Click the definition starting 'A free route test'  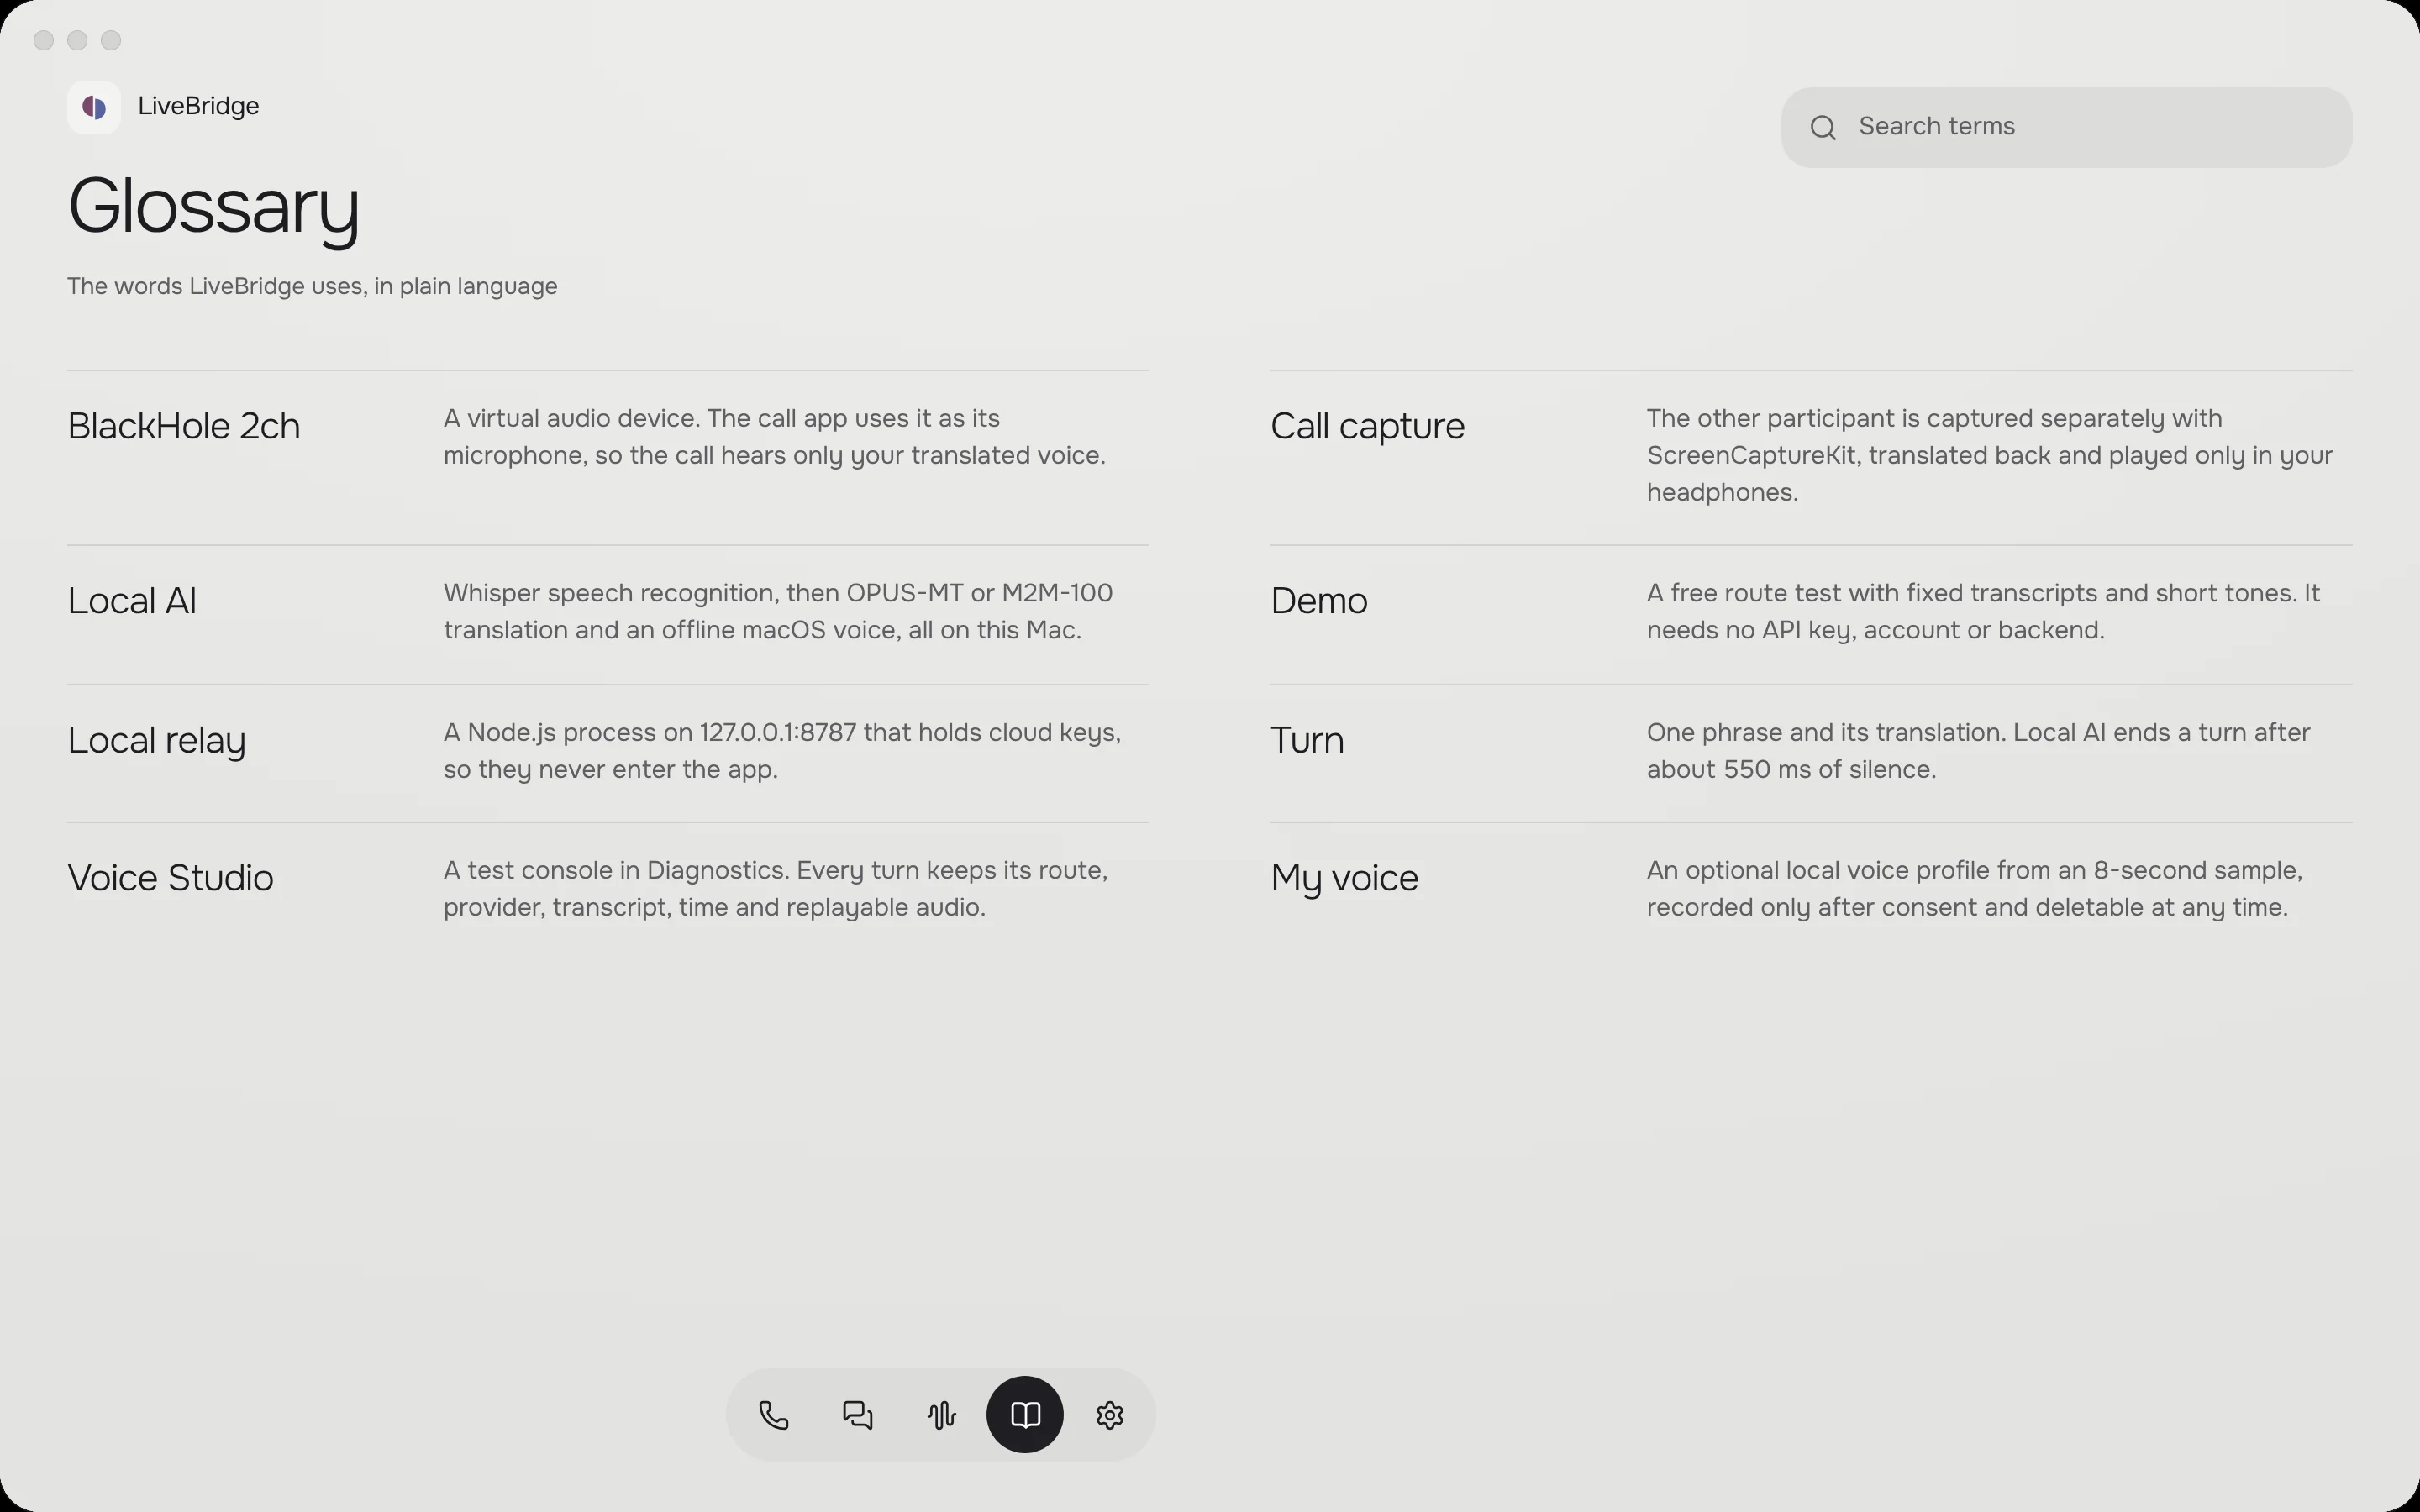tap(1983, 611)
